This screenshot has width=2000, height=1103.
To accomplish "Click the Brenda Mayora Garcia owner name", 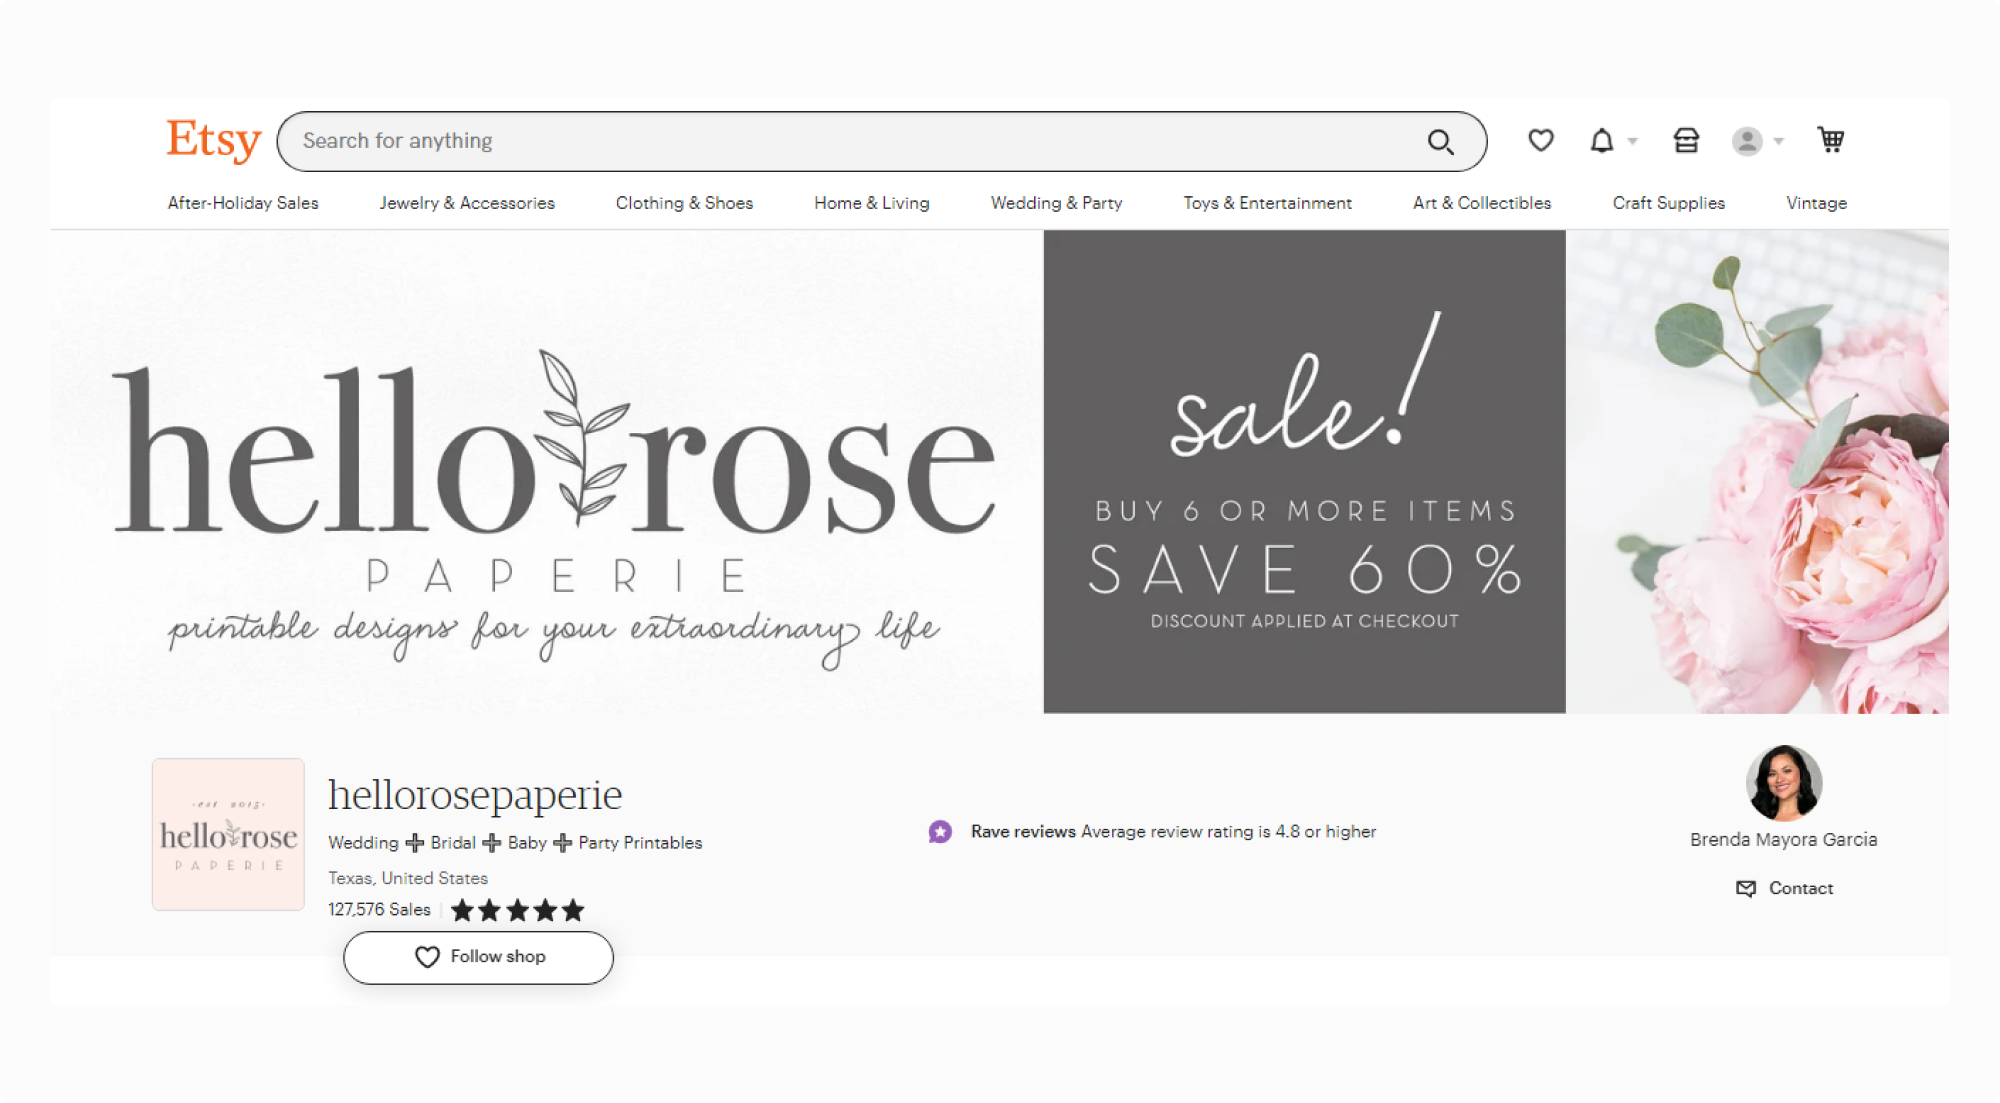I will coord(1783,840).
